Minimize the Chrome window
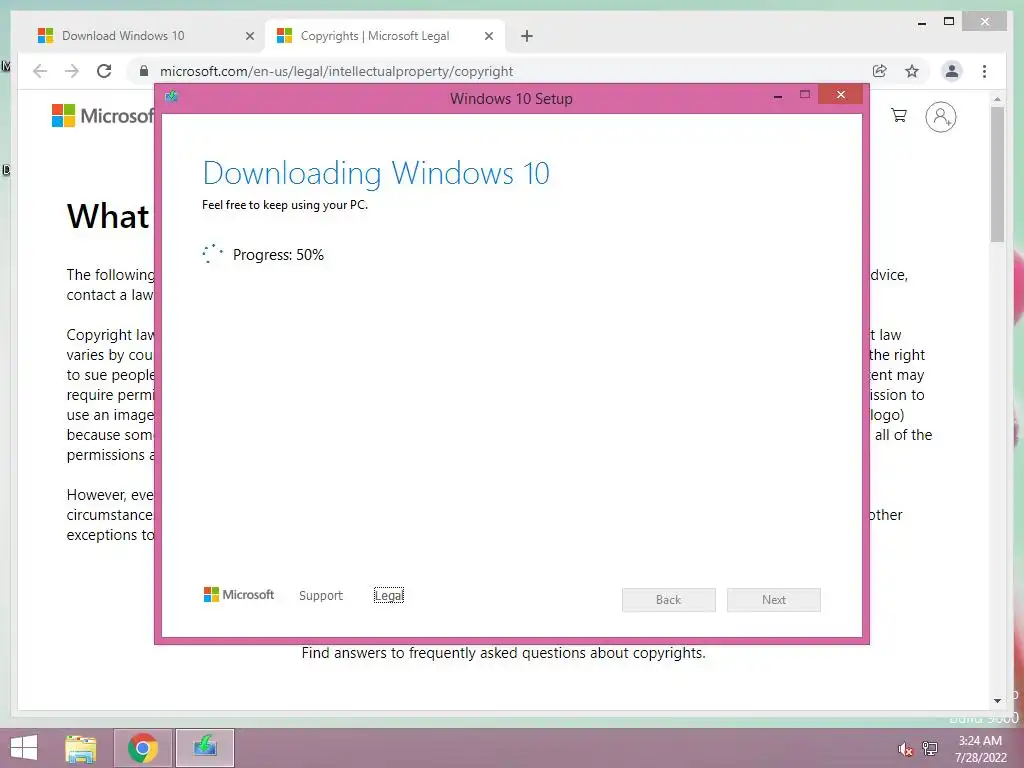 921,23
